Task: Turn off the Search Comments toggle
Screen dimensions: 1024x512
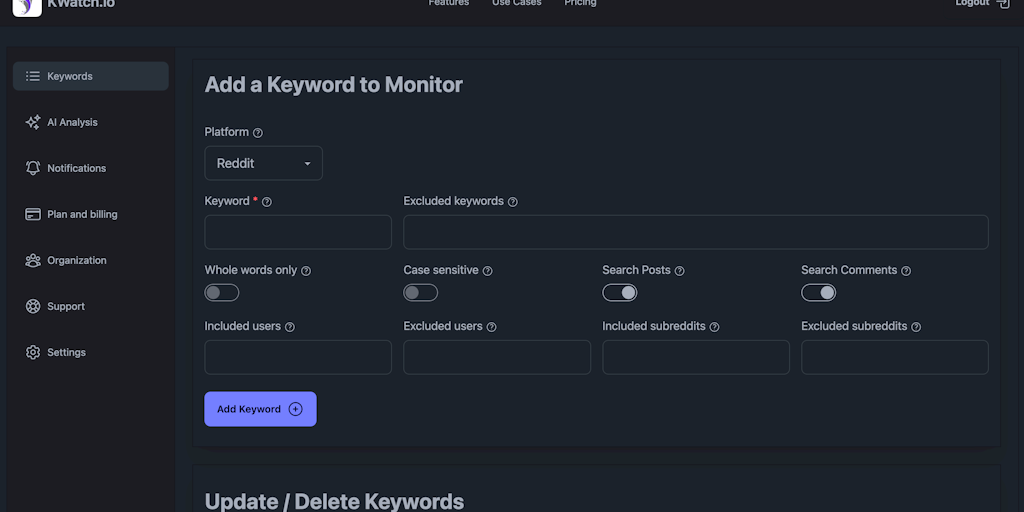Action: point(818,293)
